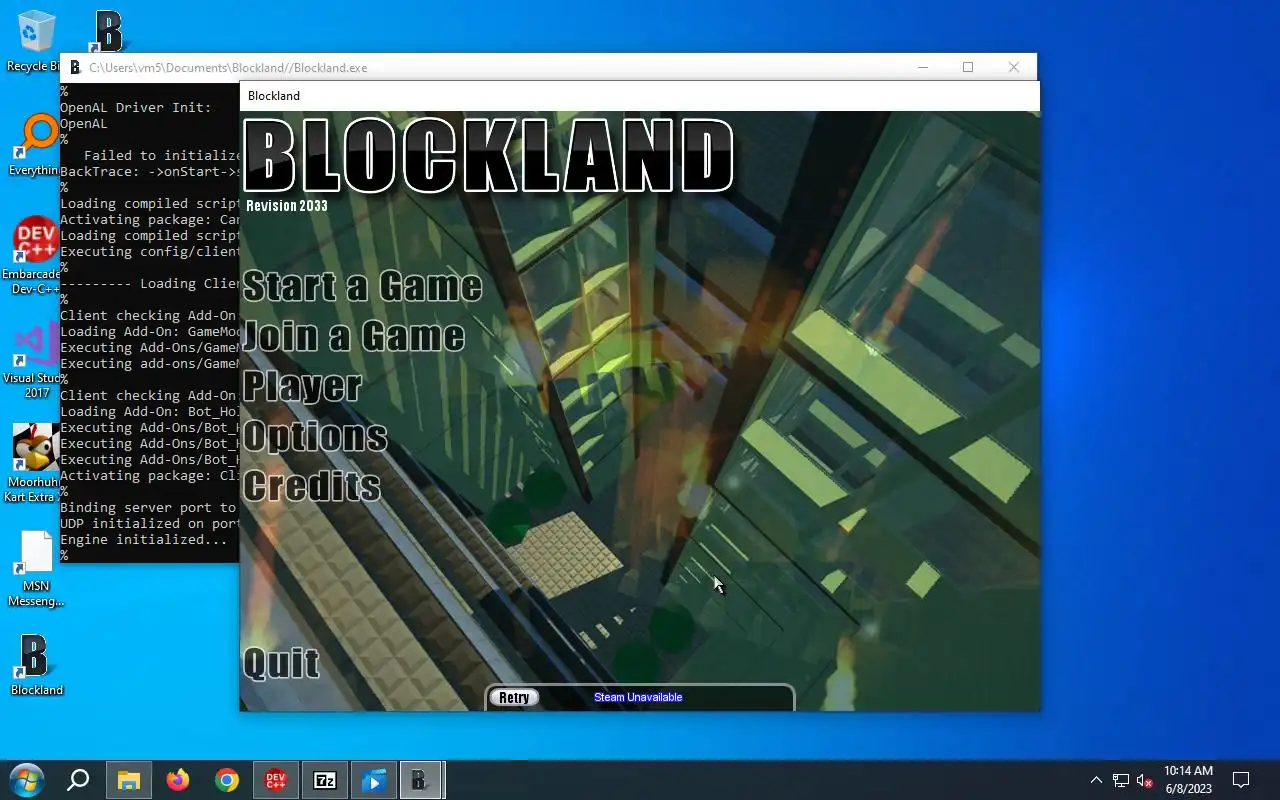Image resolution: width=1280 pixels, height=800 pixels.
Task: Open the Join a Game menu
Action: coord(354,336)
